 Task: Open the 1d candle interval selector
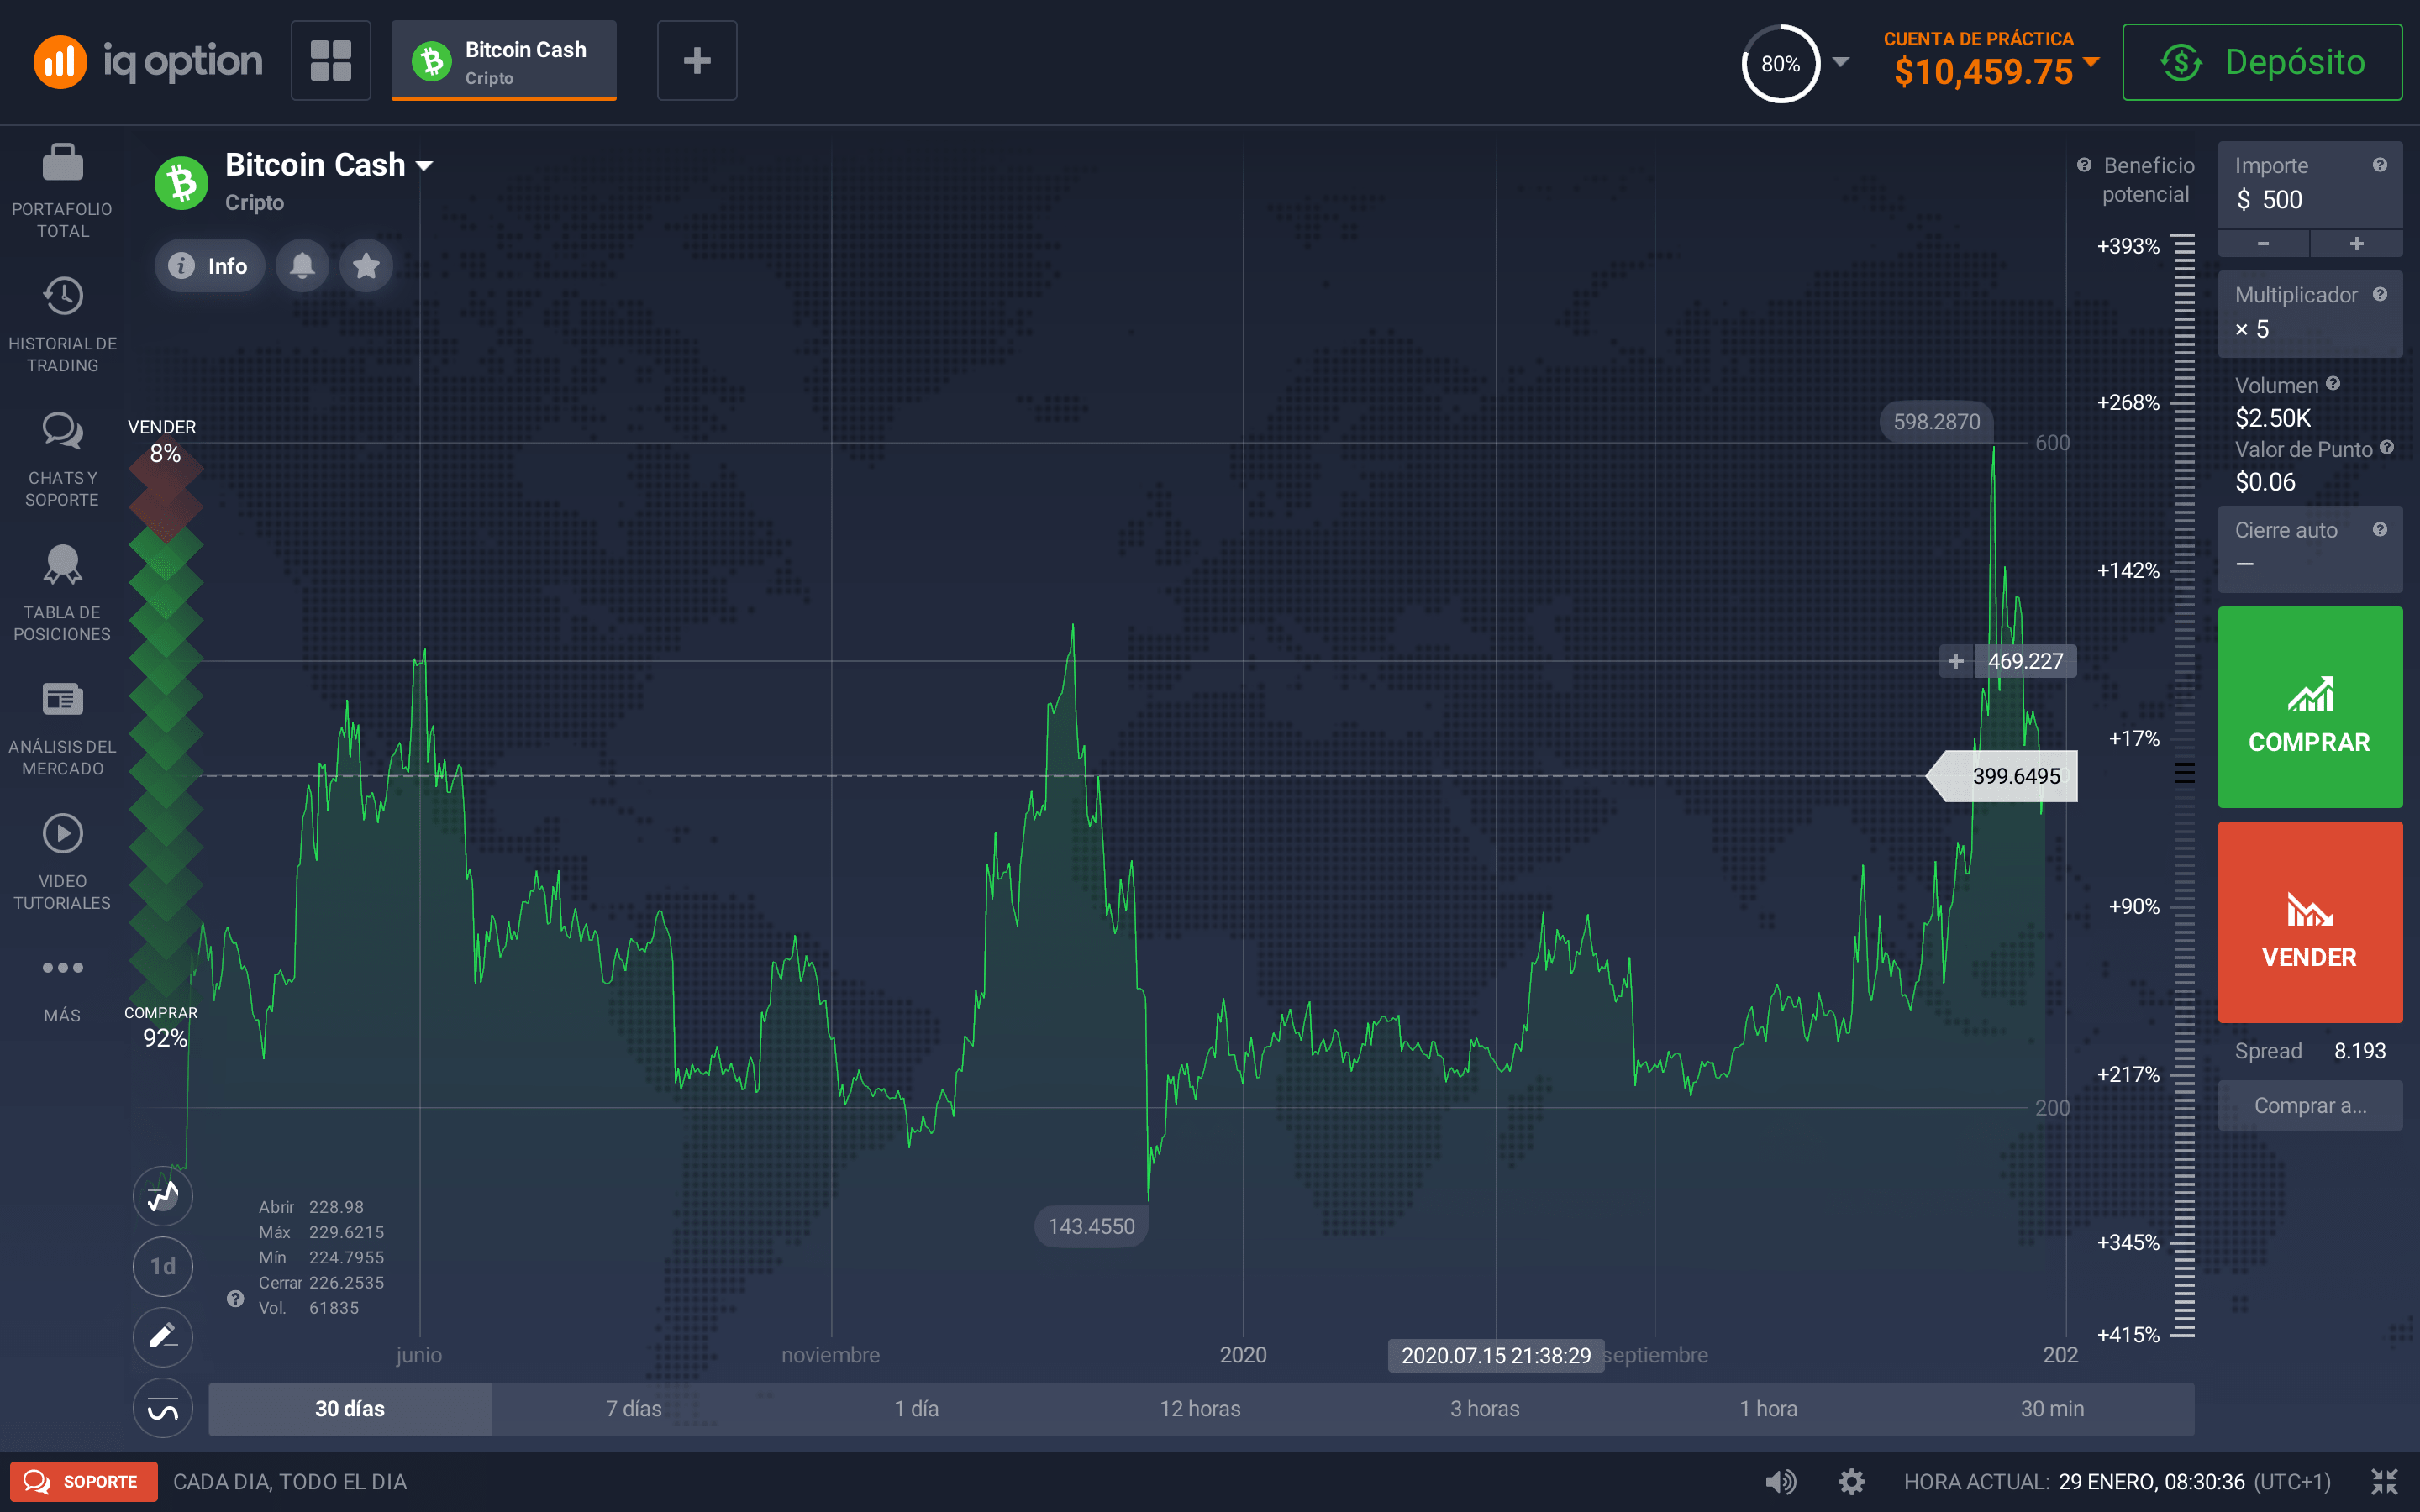163,1266
